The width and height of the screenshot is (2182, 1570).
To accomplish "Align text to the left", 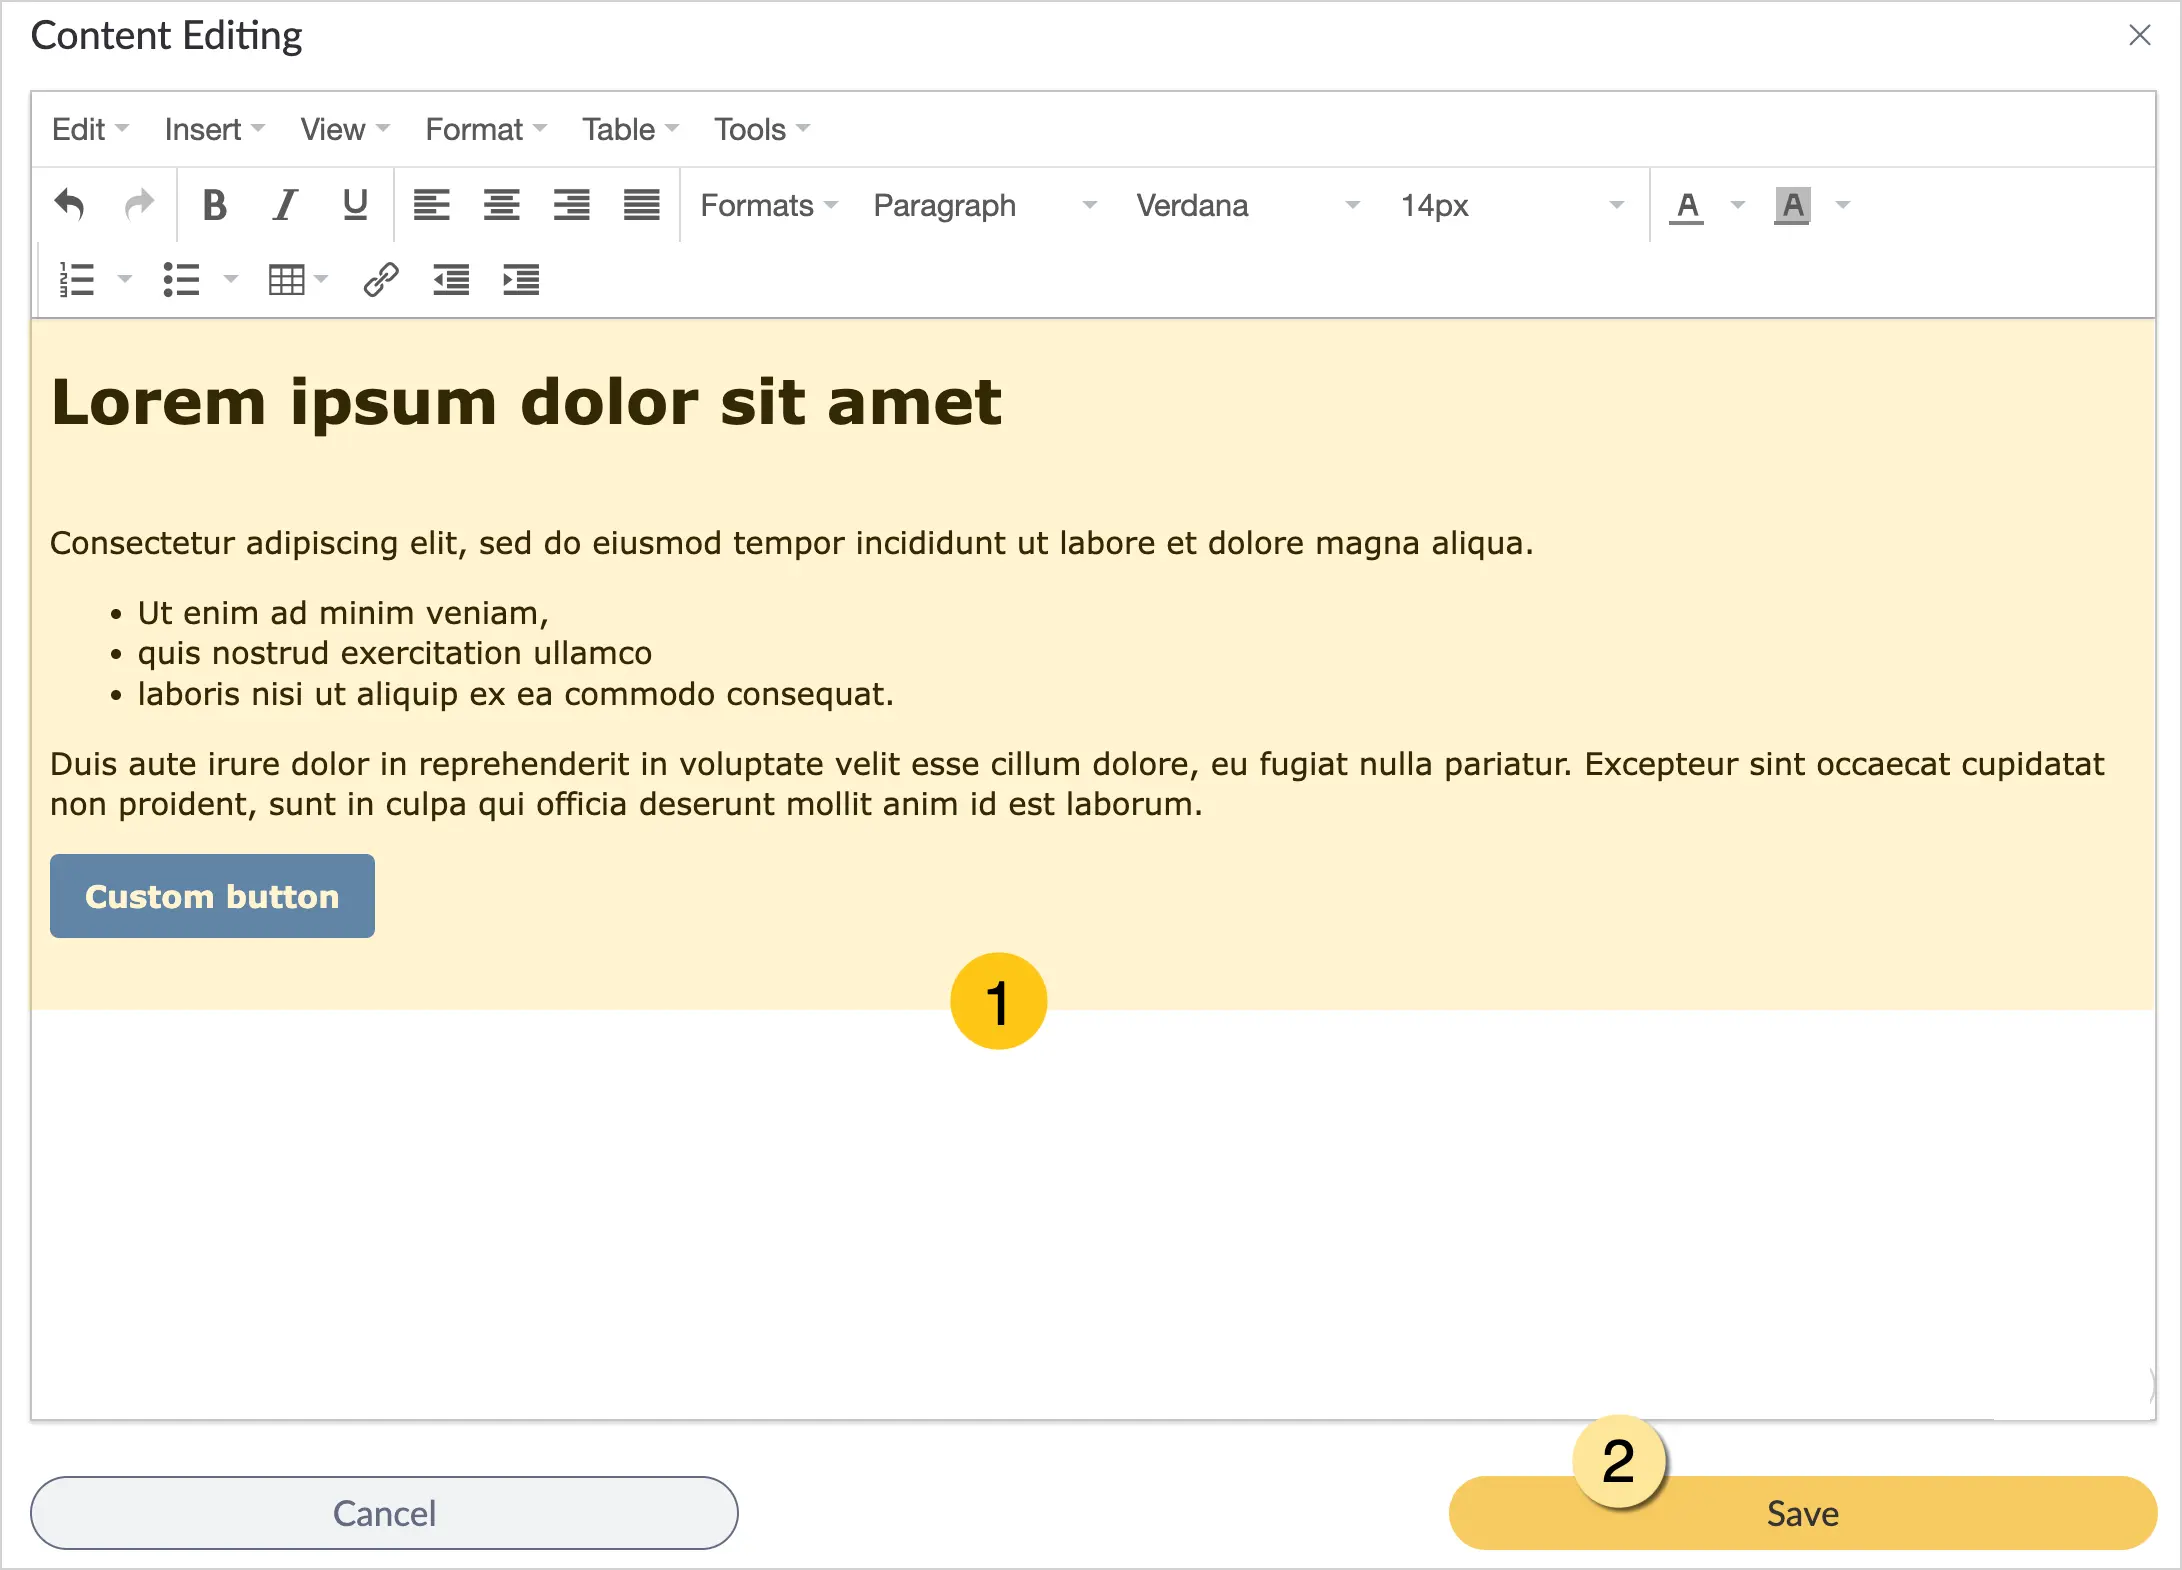I will (x=432, y=205).
